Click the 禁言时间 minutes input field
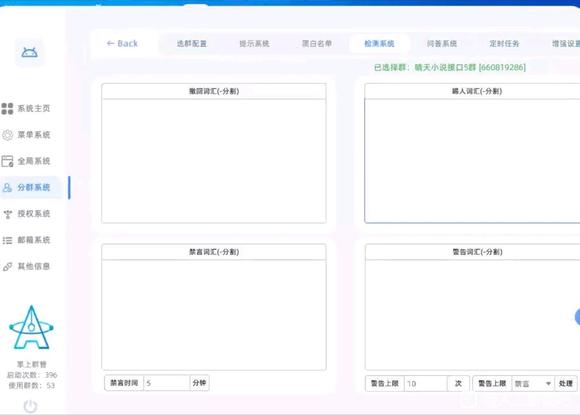 pos(166,383)
